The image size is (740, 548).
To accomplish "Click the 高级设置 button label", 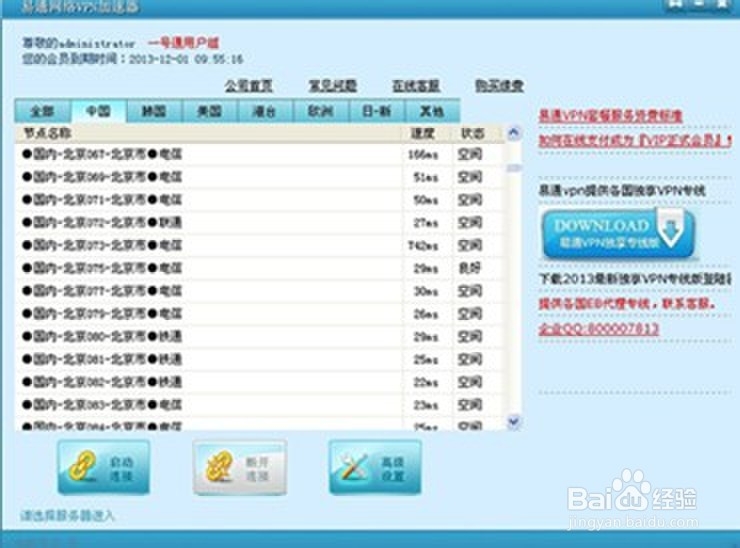I will [x=394, y=469].
